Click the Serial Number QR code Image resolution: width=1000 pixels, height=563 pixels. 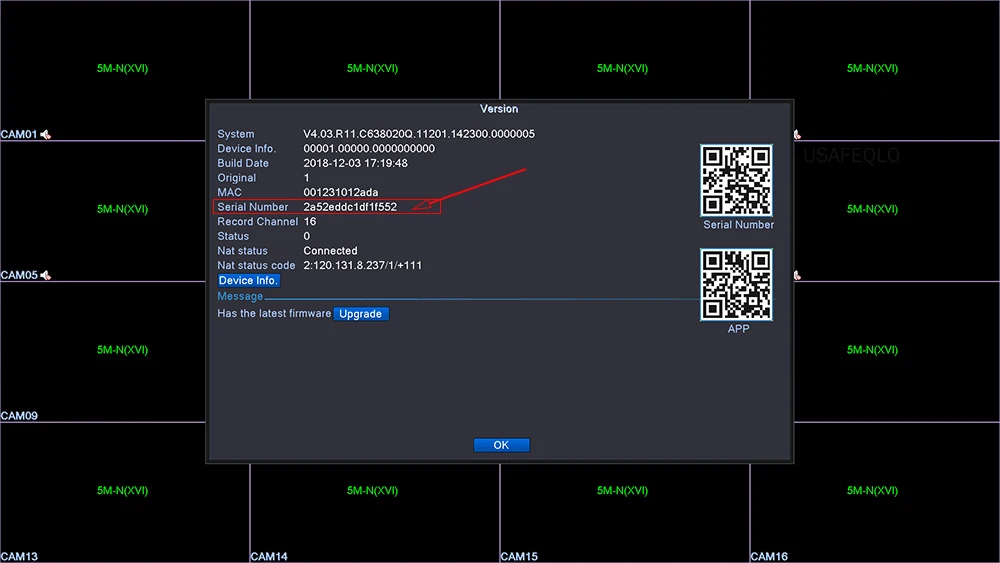[x=737, y=180]
